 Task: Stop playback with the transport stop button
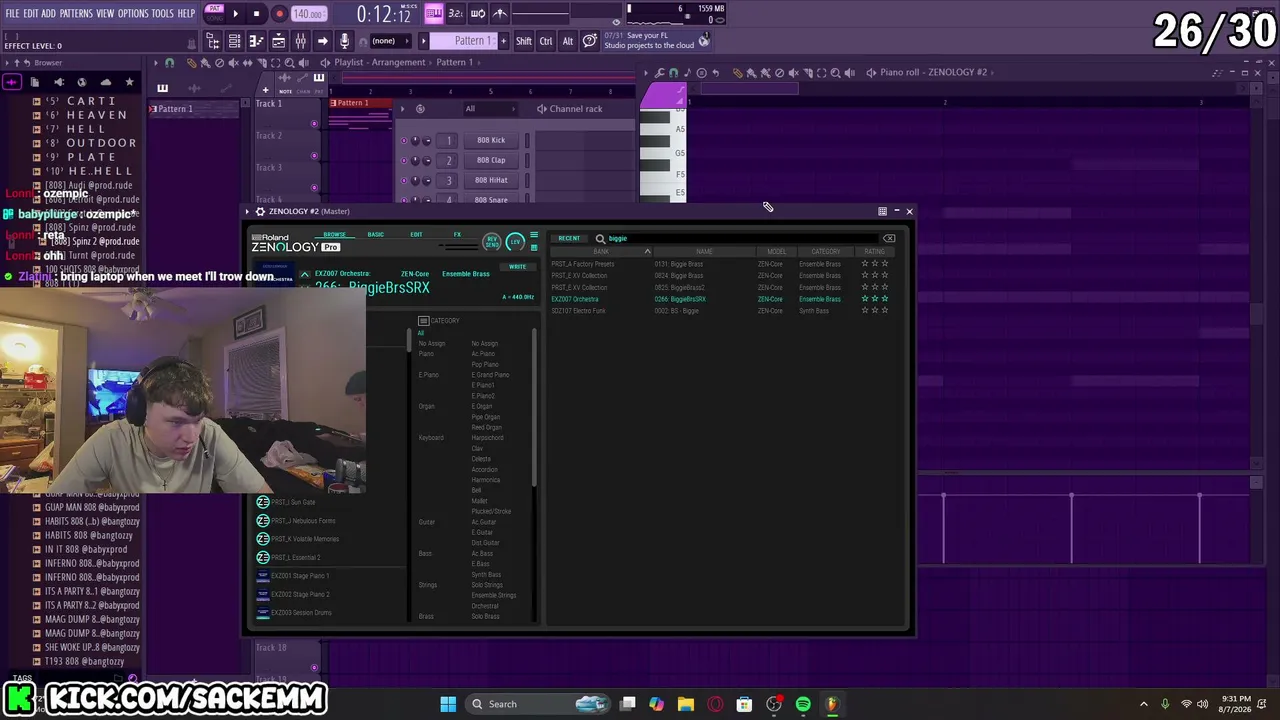coord(257,14)
